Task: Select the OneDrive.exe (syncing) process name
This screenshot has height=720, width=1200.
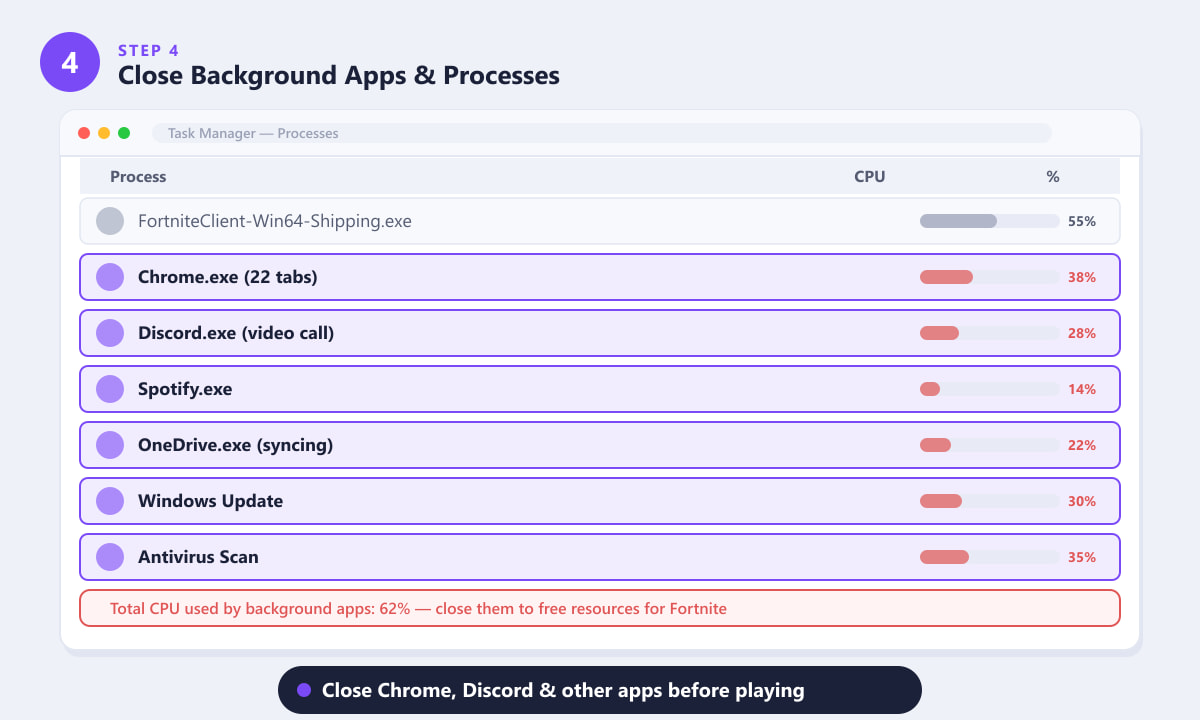Action: 236,445
